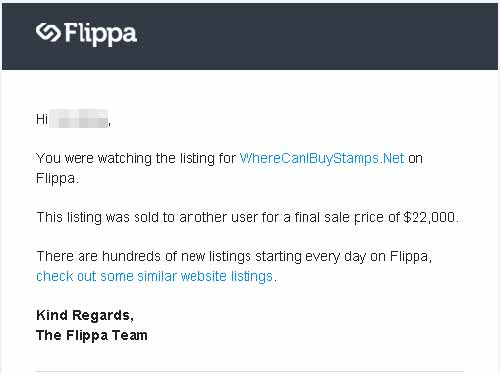Open the WhereCanIBuyStamps.Net listing link
Viewport: 500px width, 374px height.
(x=322, y=158)
